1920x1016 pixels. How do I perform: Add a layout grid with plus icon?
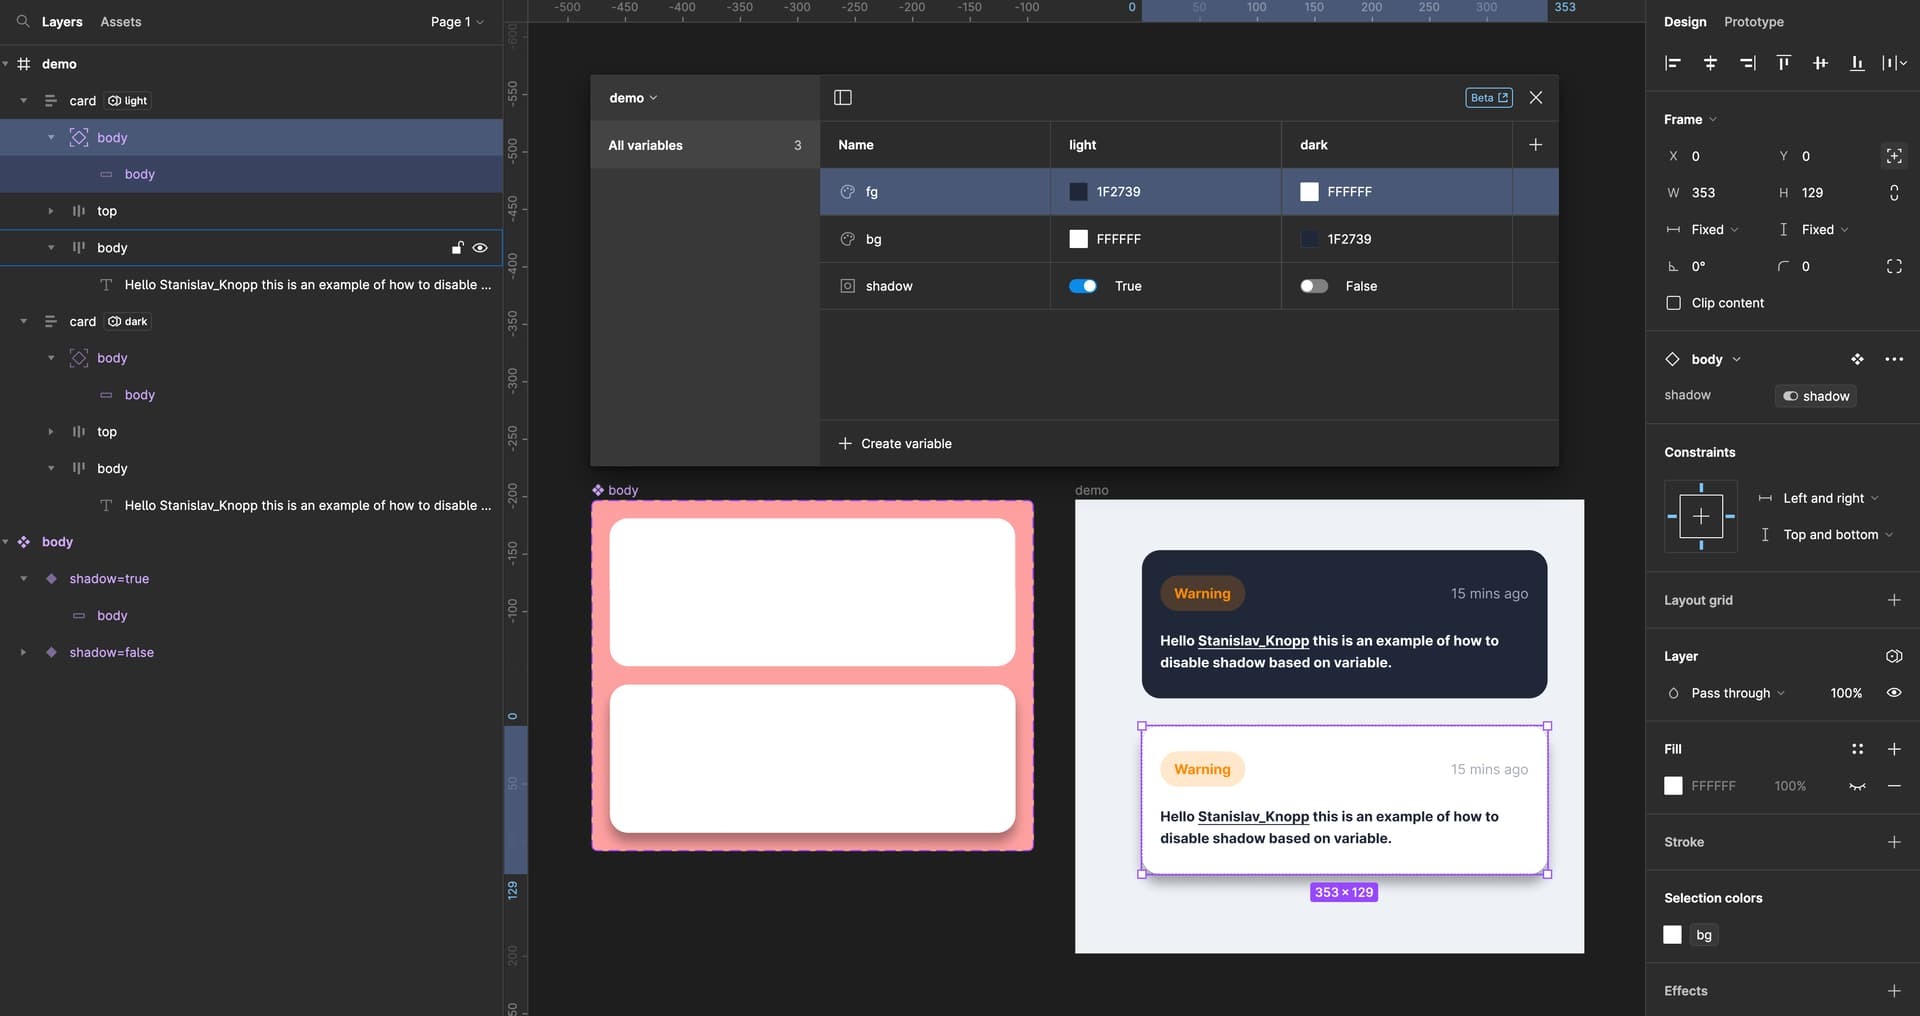[1894, 600]
